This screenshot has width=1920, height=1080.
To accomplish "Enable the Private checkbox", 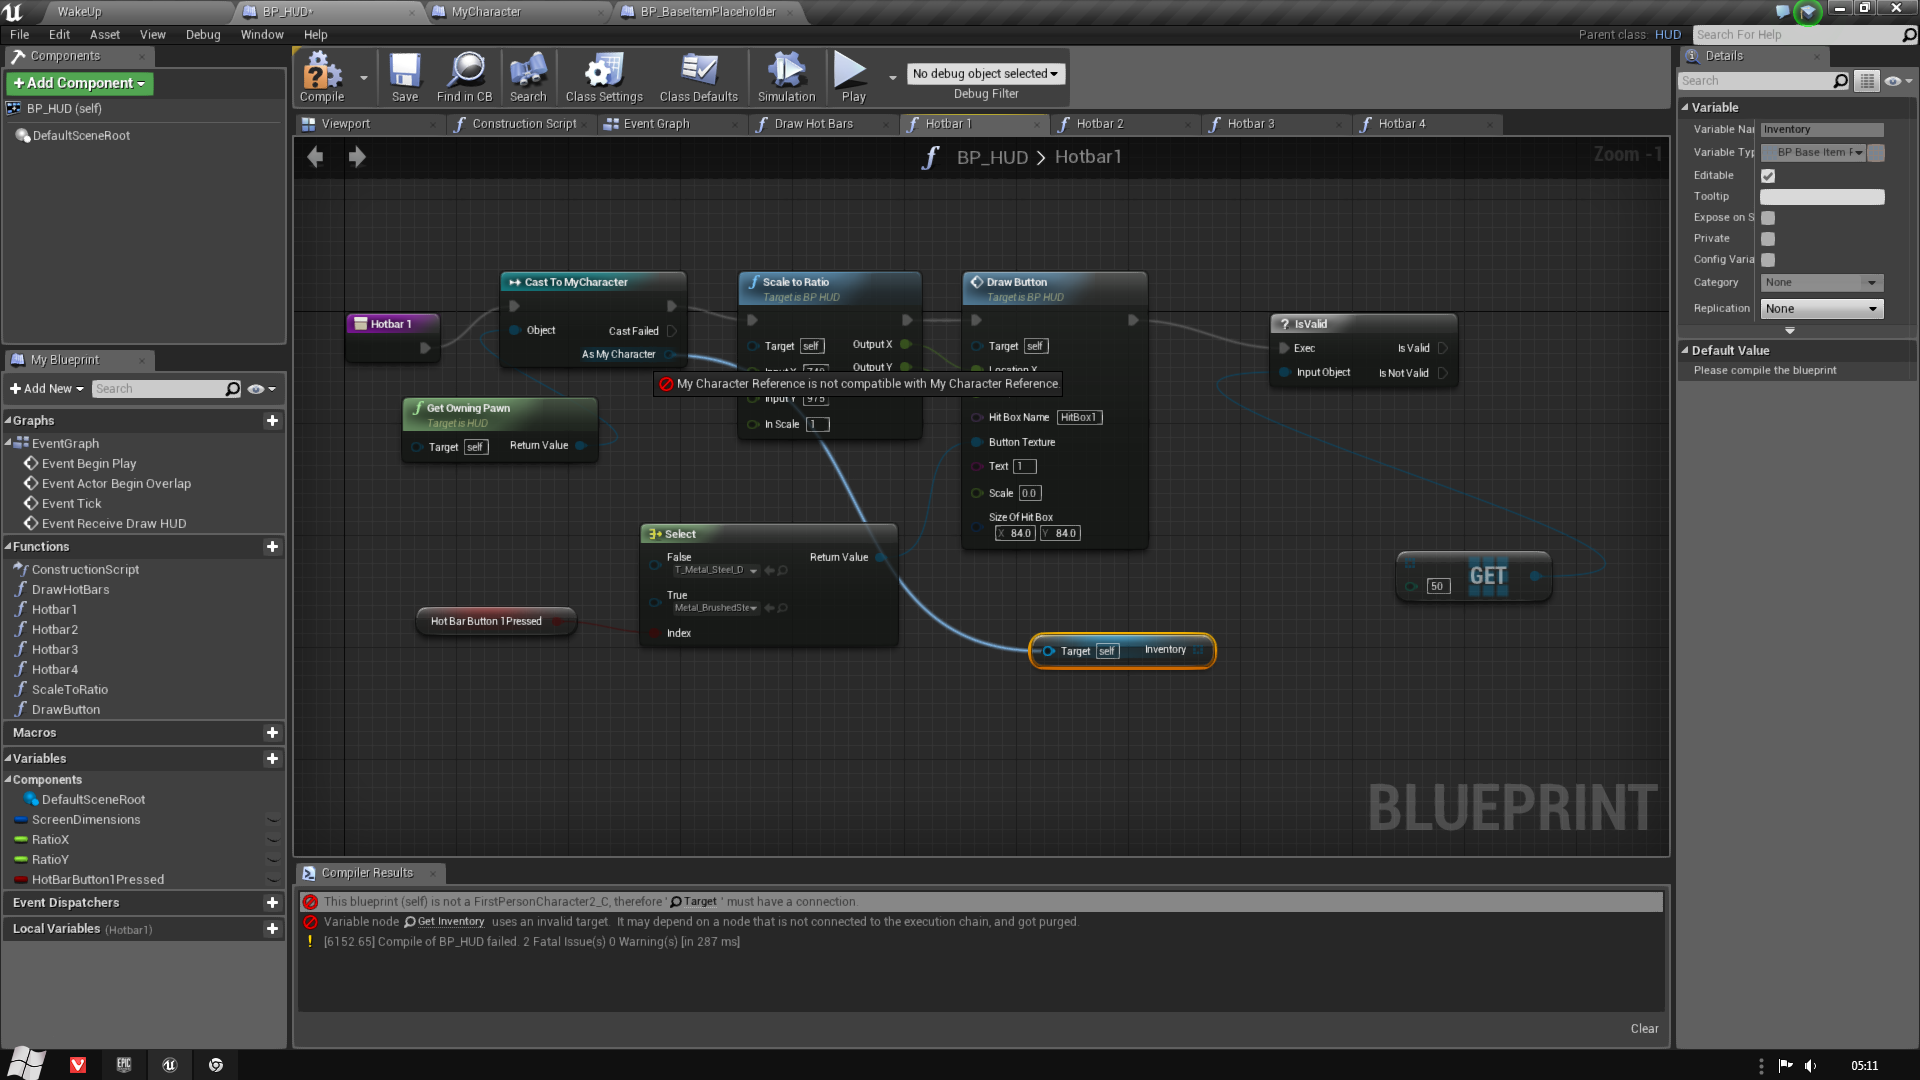I will [1768, 239].
